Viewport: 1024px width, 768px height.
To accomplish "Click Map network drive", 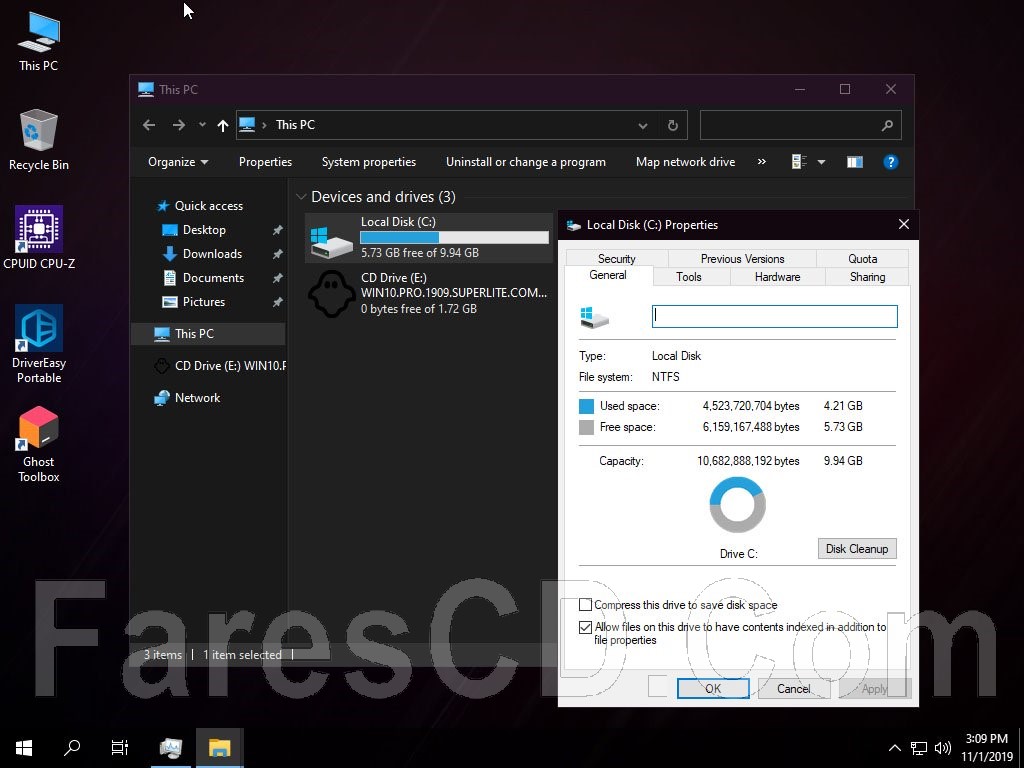I will pyautogui.click(x=686, y=162).
